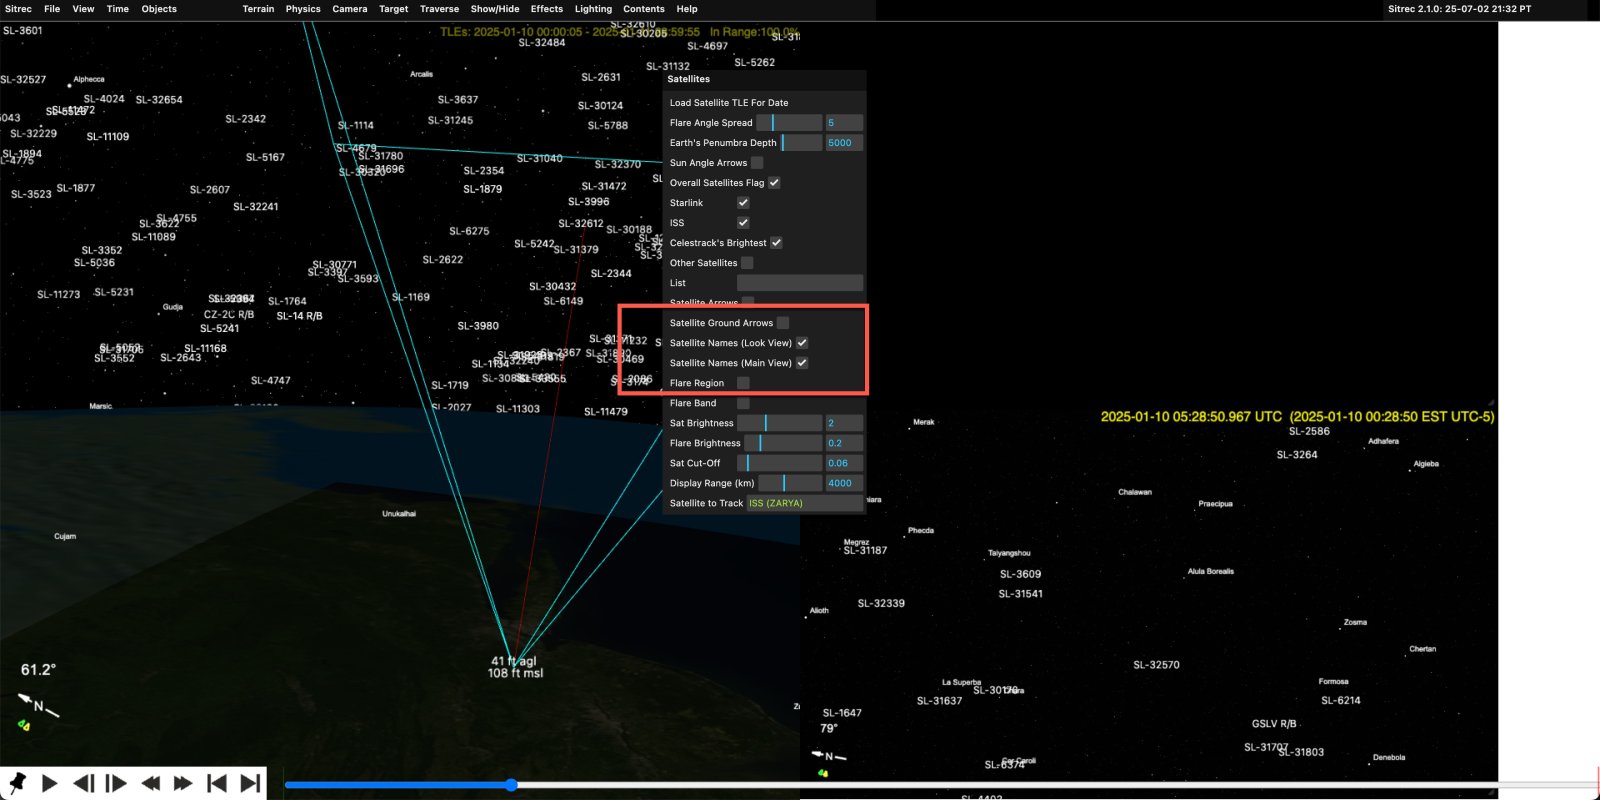The width and height of the screenshot is (1600, 800).
Task: Collapse the Satellites panel header
Action: 689,79
